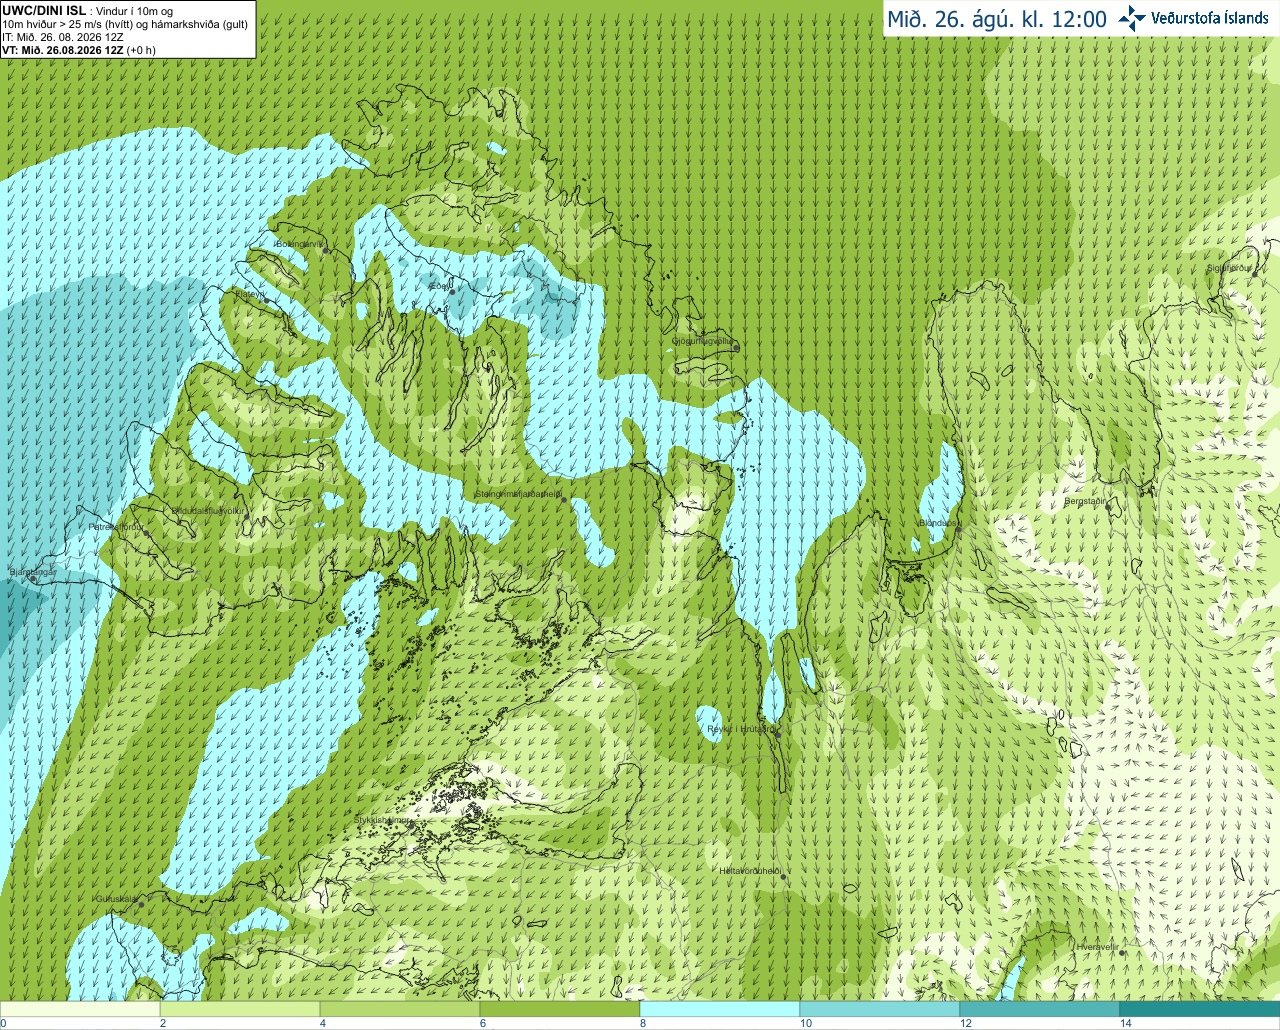Screen dimensions: 1280x1030
Task: Select the Gjögurflugvöllur station marker
Action: pyautogui.click(x=736, y=347)
